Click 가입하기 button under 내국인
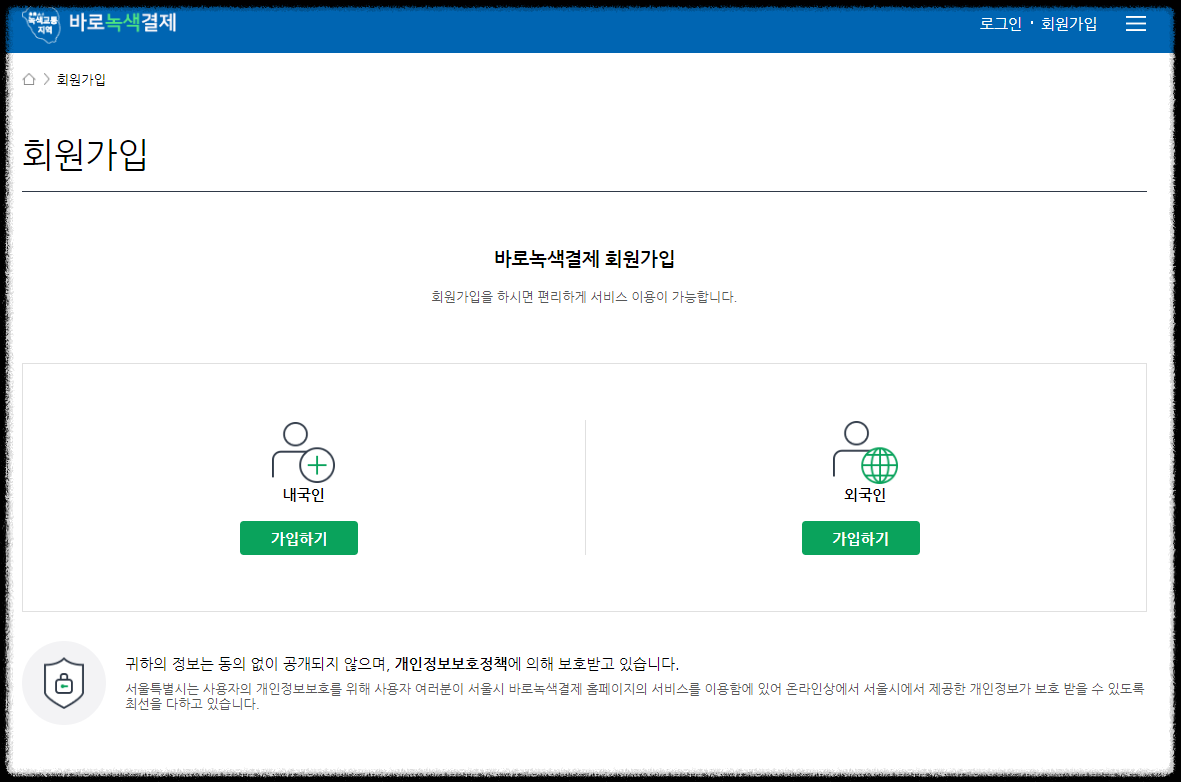 299,538
